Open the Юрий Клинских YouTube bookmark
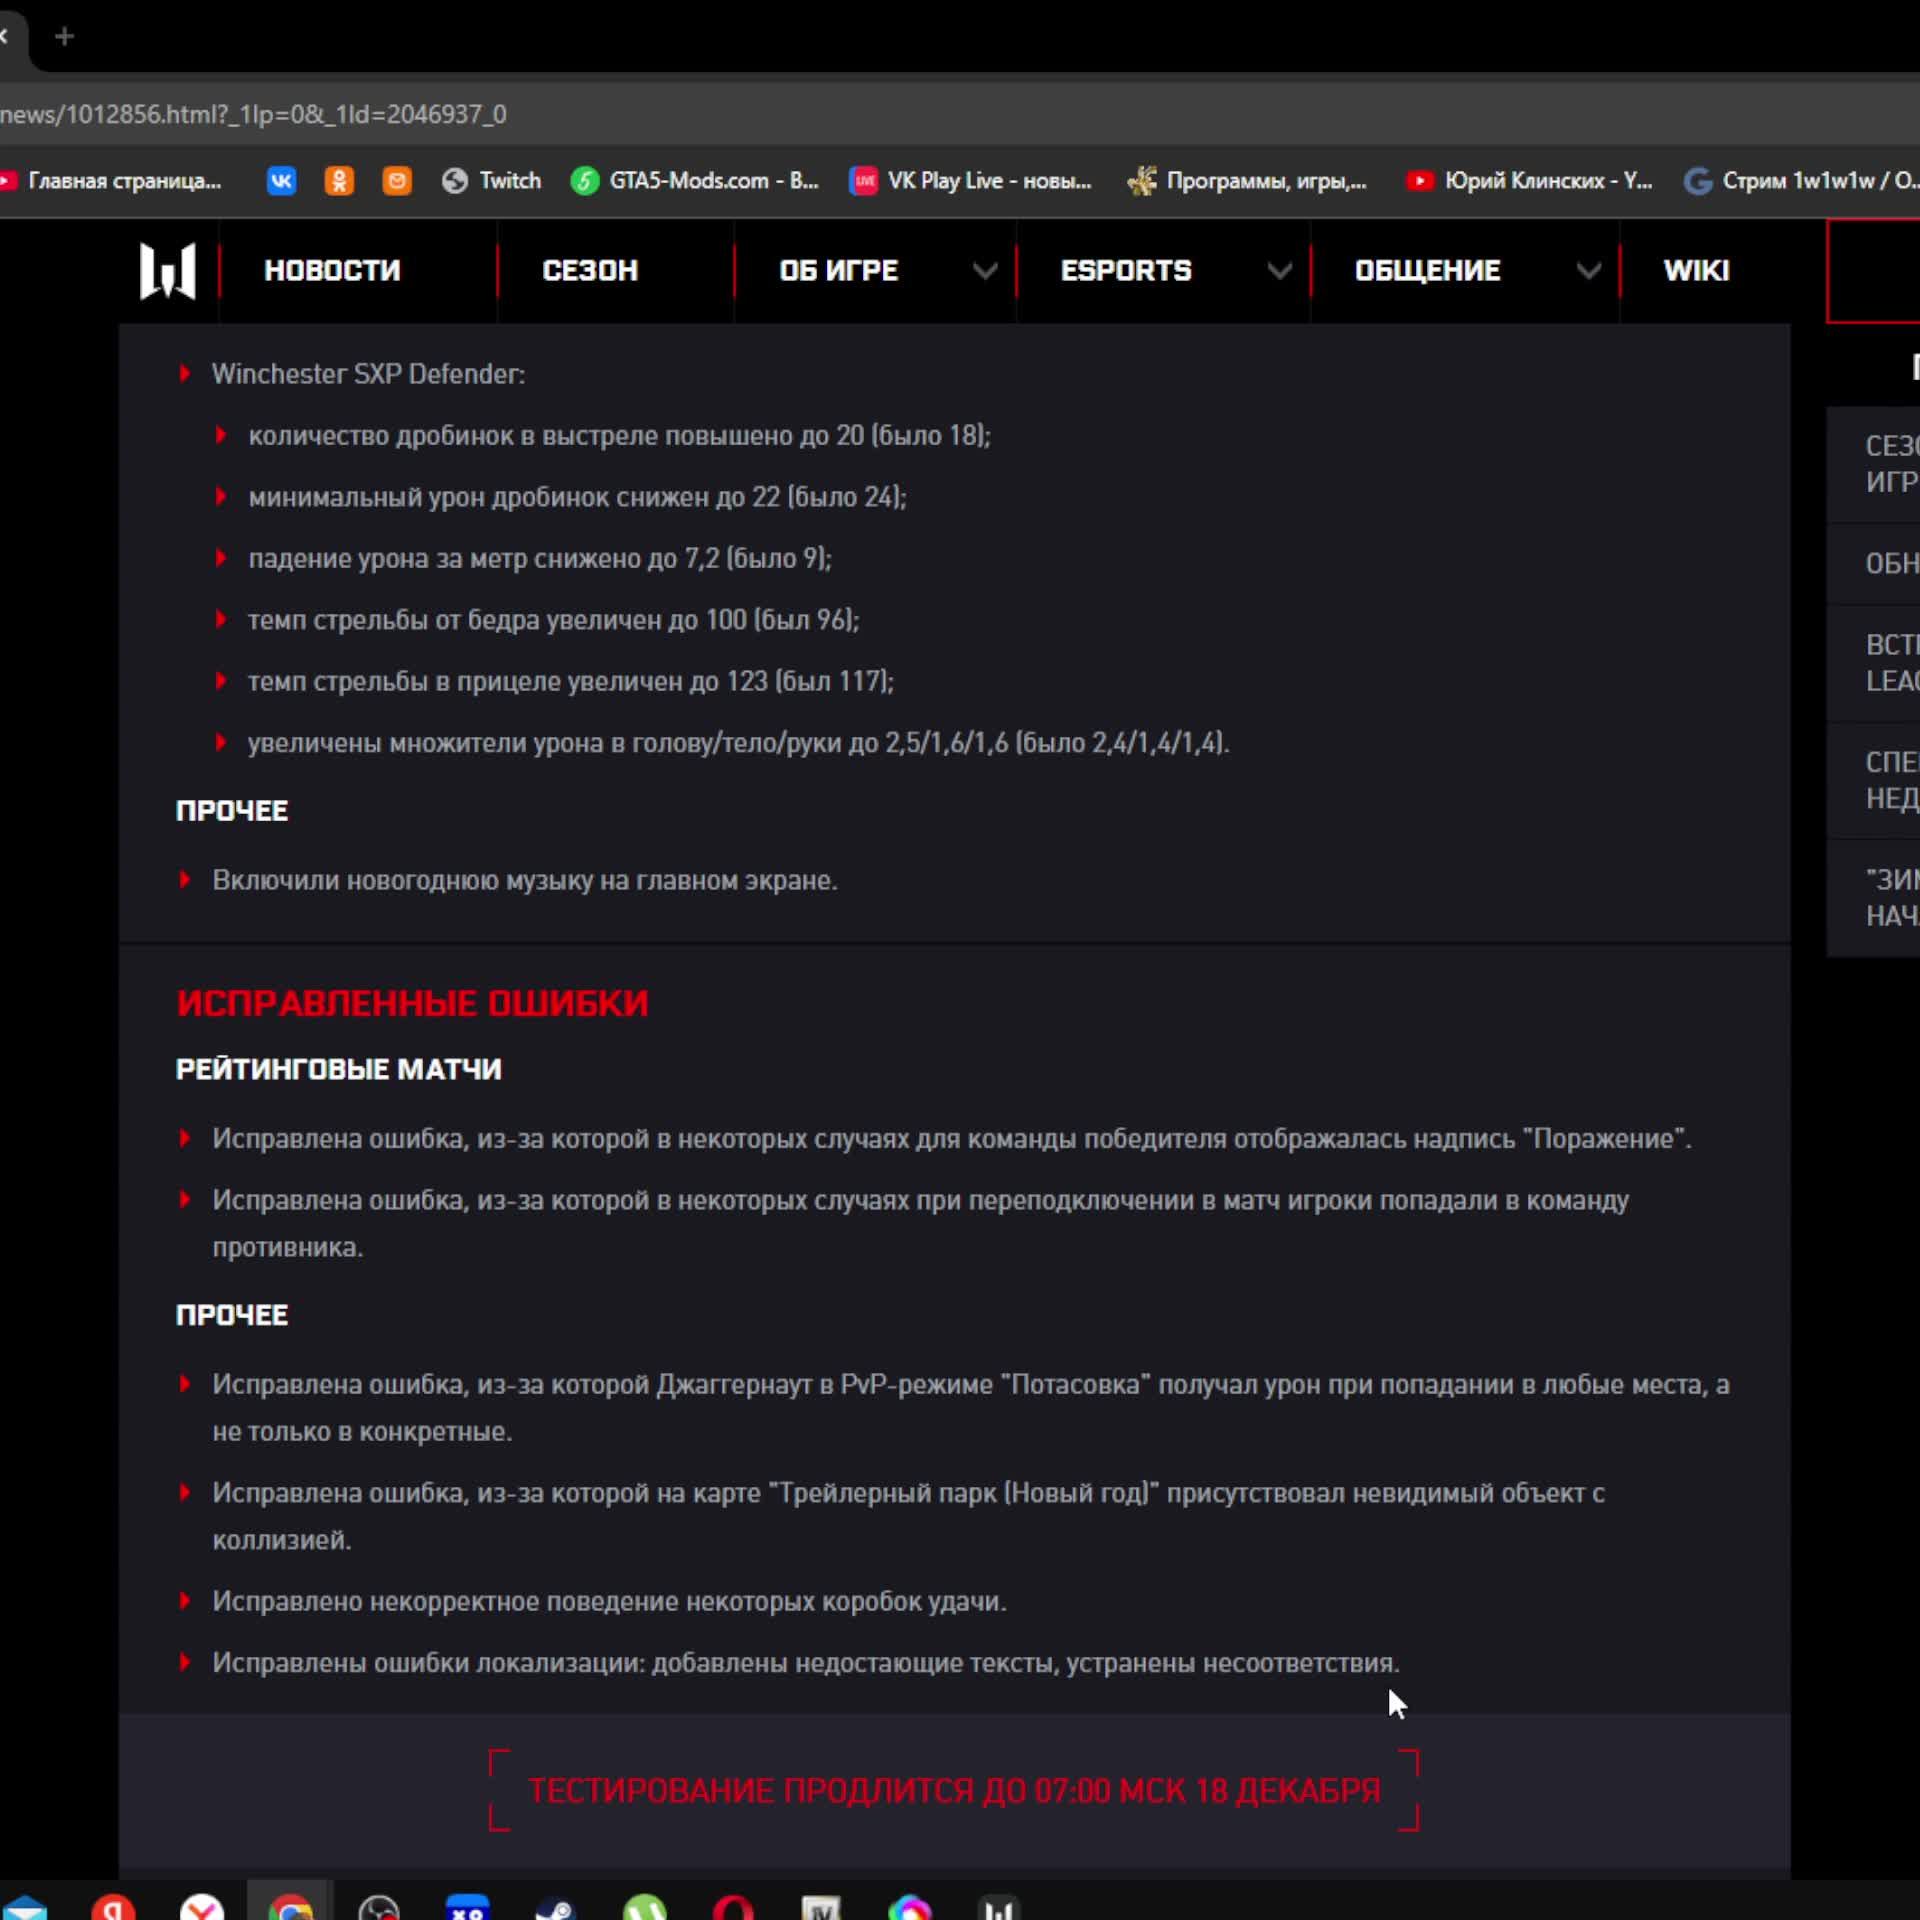 click(1529, 181)
